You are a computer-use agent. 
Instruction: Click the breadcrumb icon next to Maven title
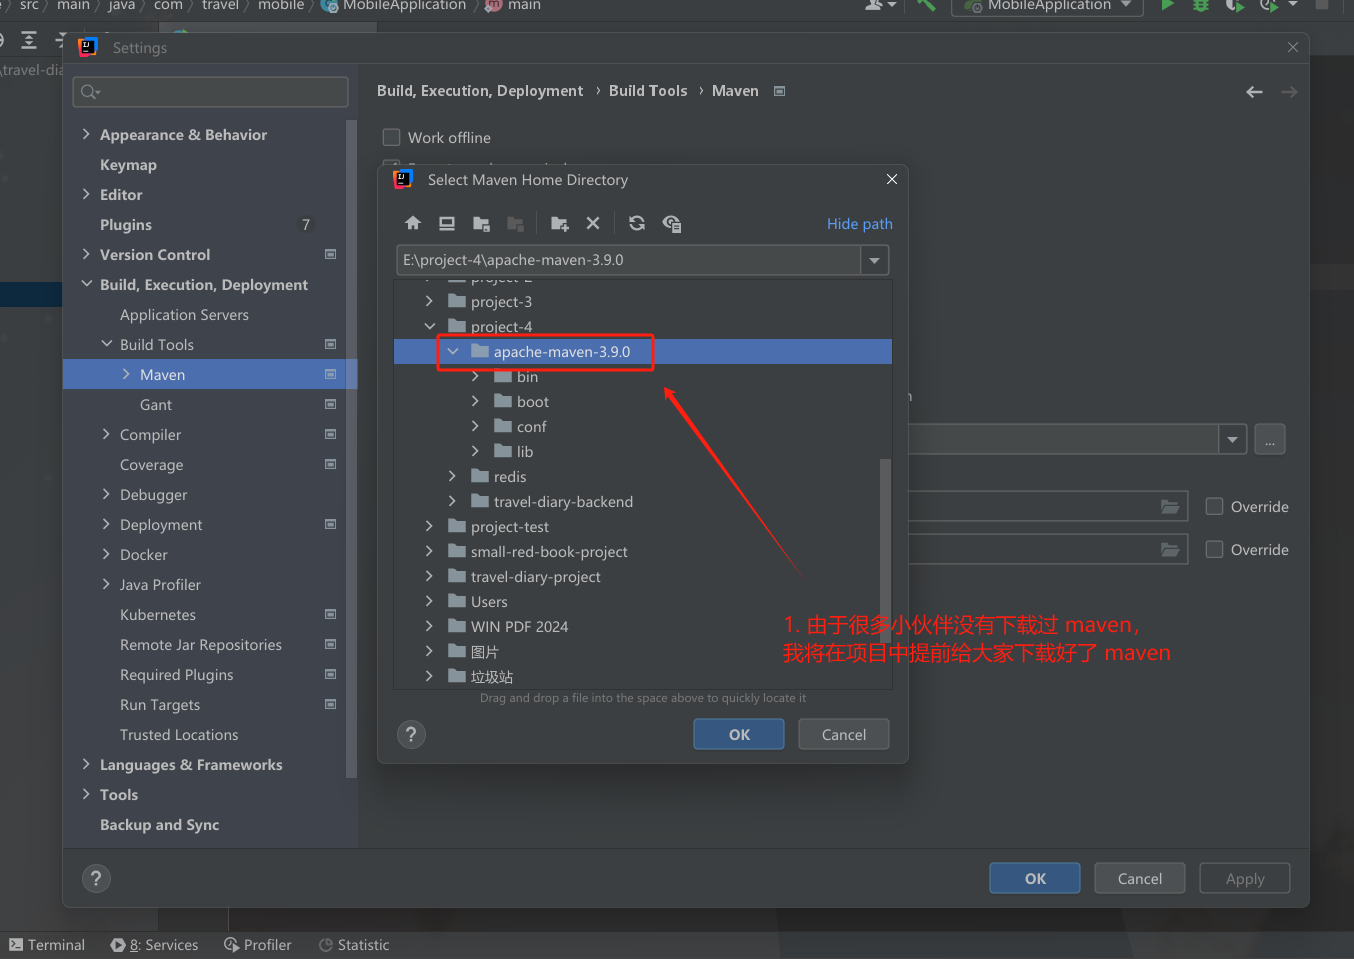click(779, 91)
